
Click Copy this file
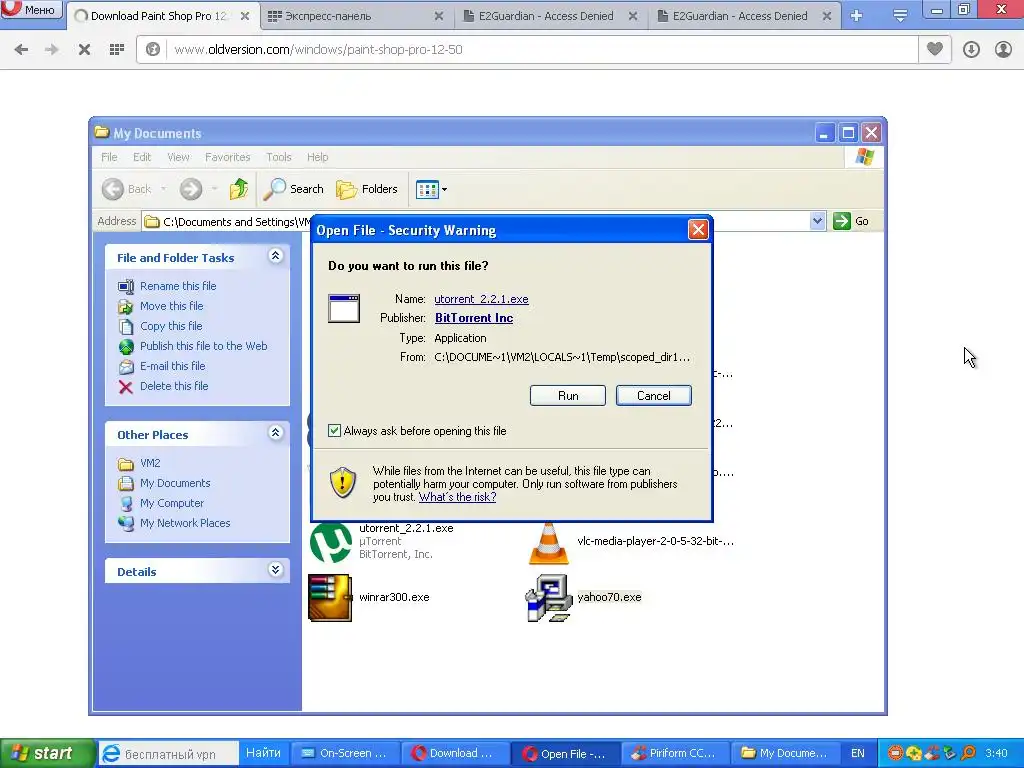point(171,326)
